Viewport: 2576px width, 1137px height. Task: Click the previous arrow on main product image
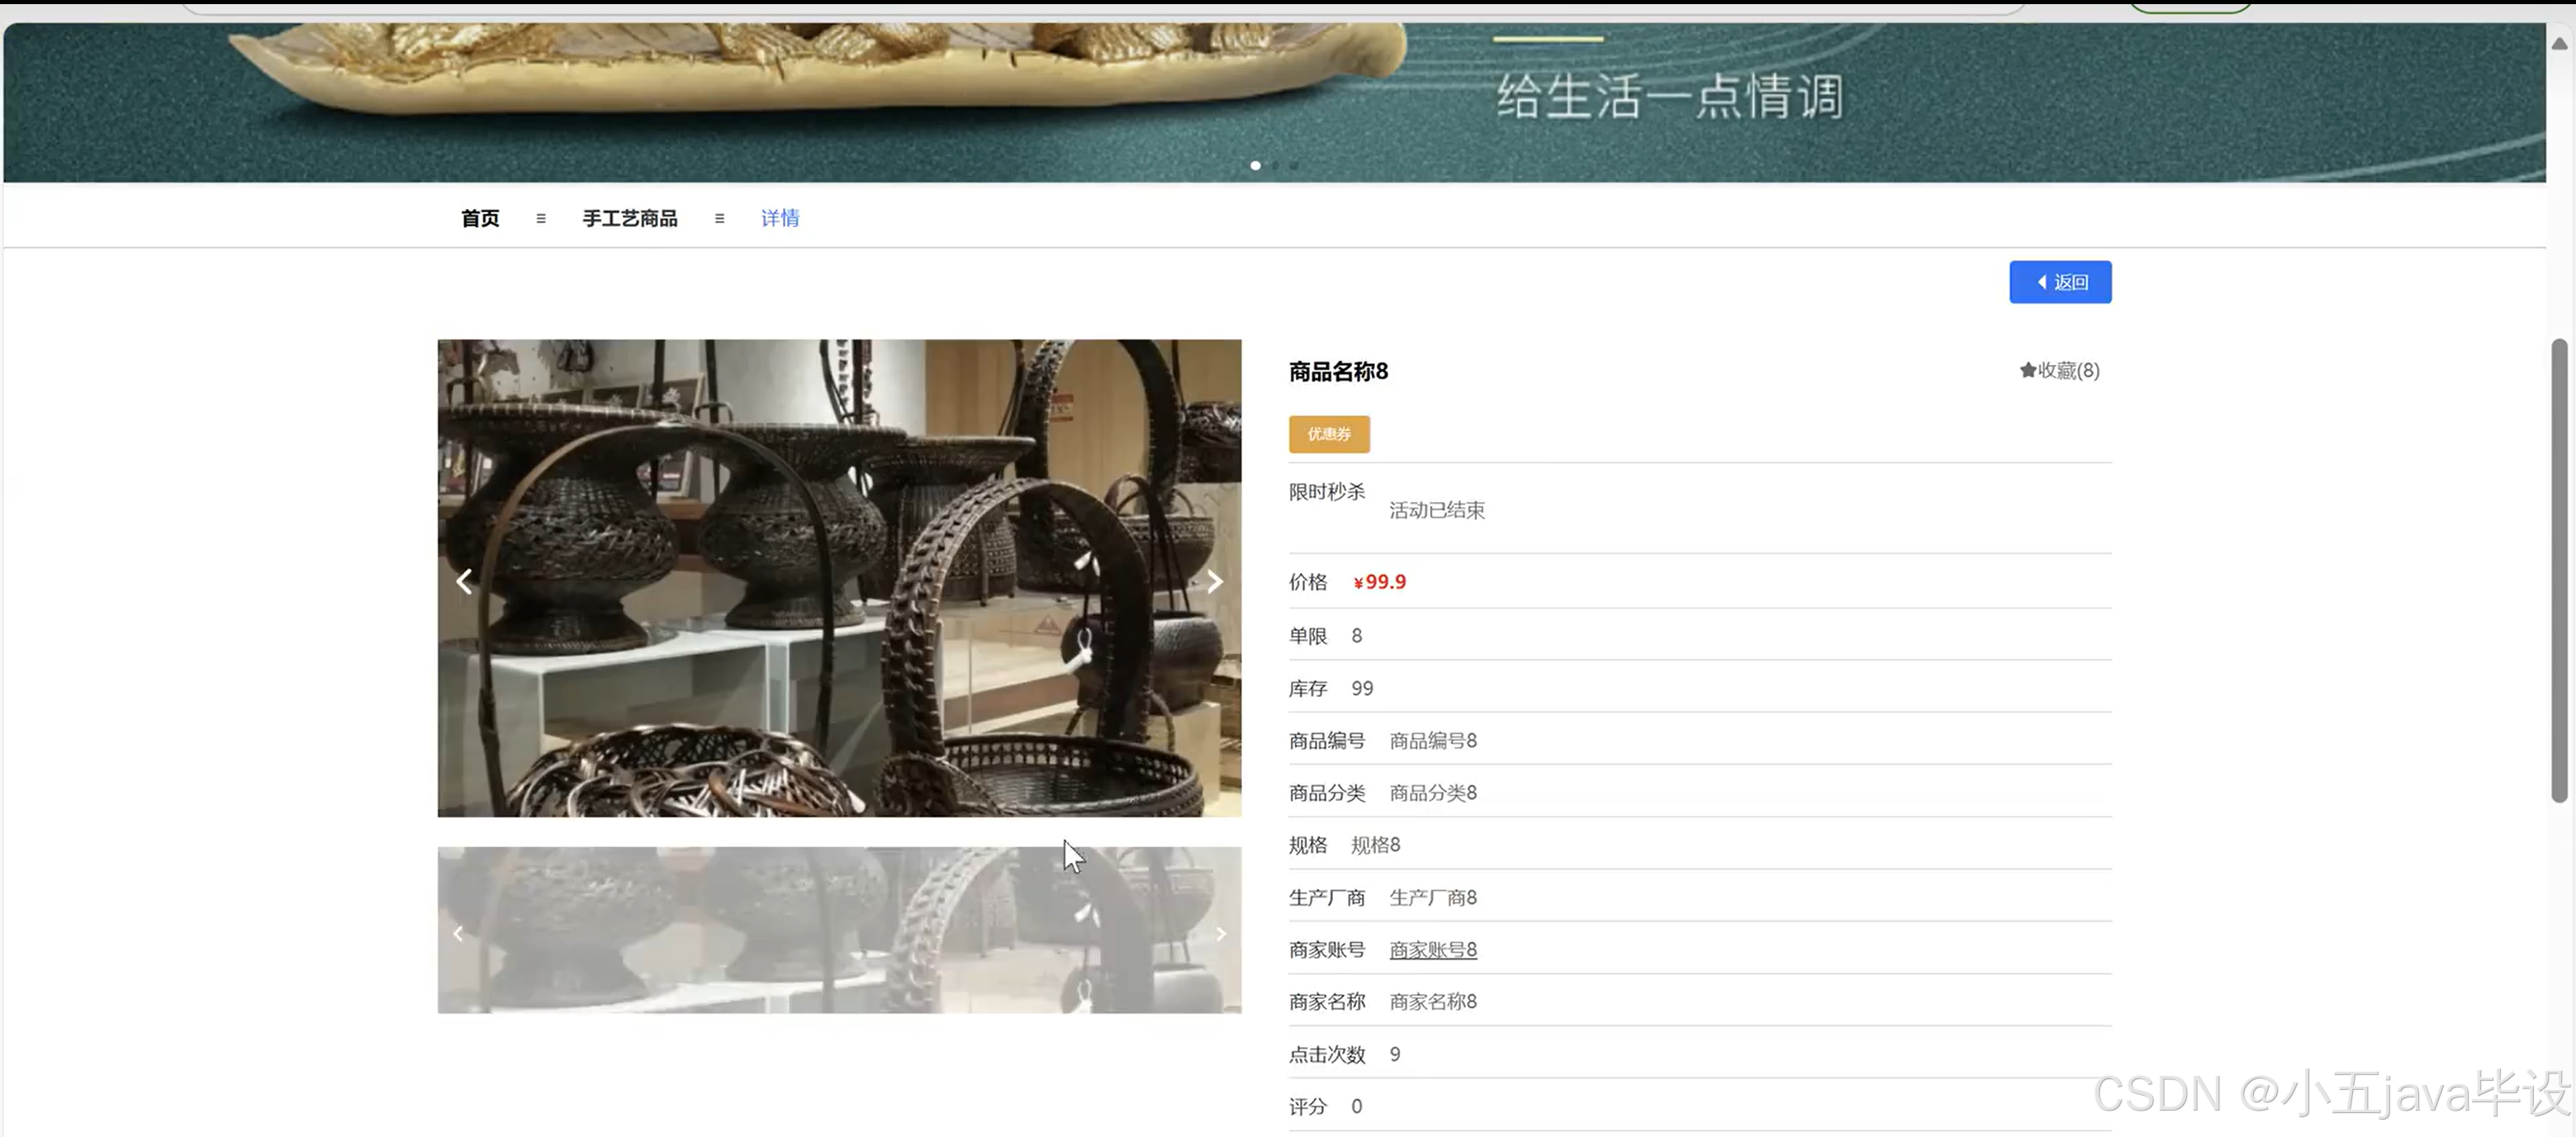pos(464,581)
